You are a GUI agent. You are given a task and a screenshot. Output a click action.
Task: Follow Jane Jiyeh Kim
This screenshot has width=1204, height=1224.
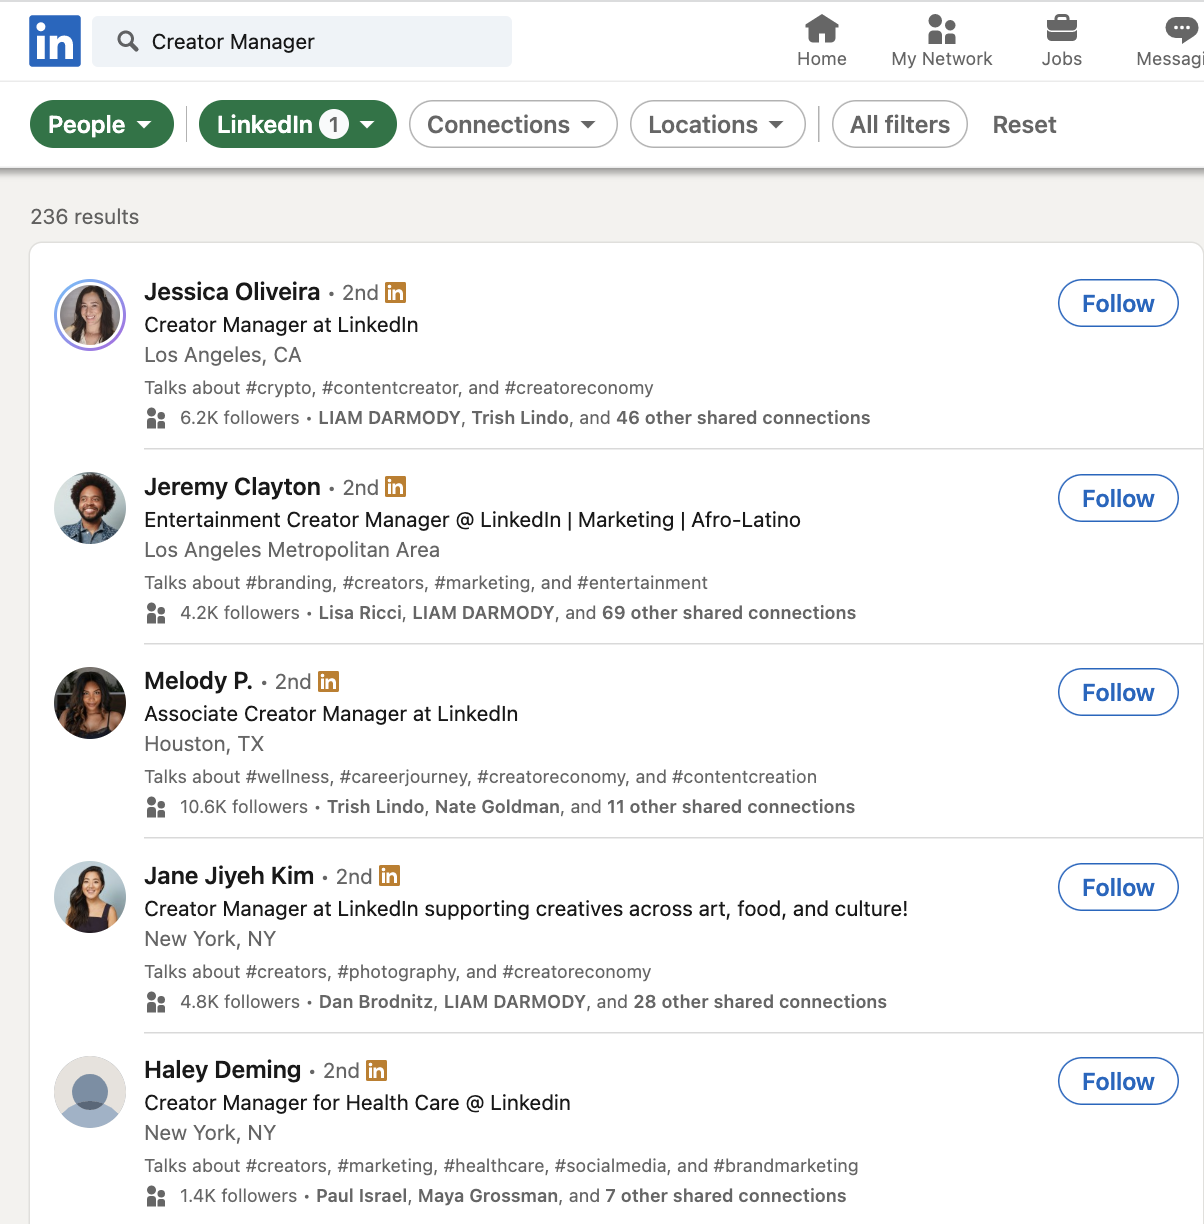point(1117,887)
